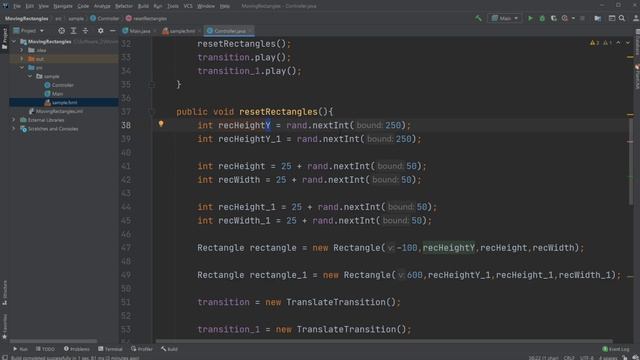Start debugging with the green bug icon
Image resolution: width=640 pixels, height=360 pixels.
[542, 18]
